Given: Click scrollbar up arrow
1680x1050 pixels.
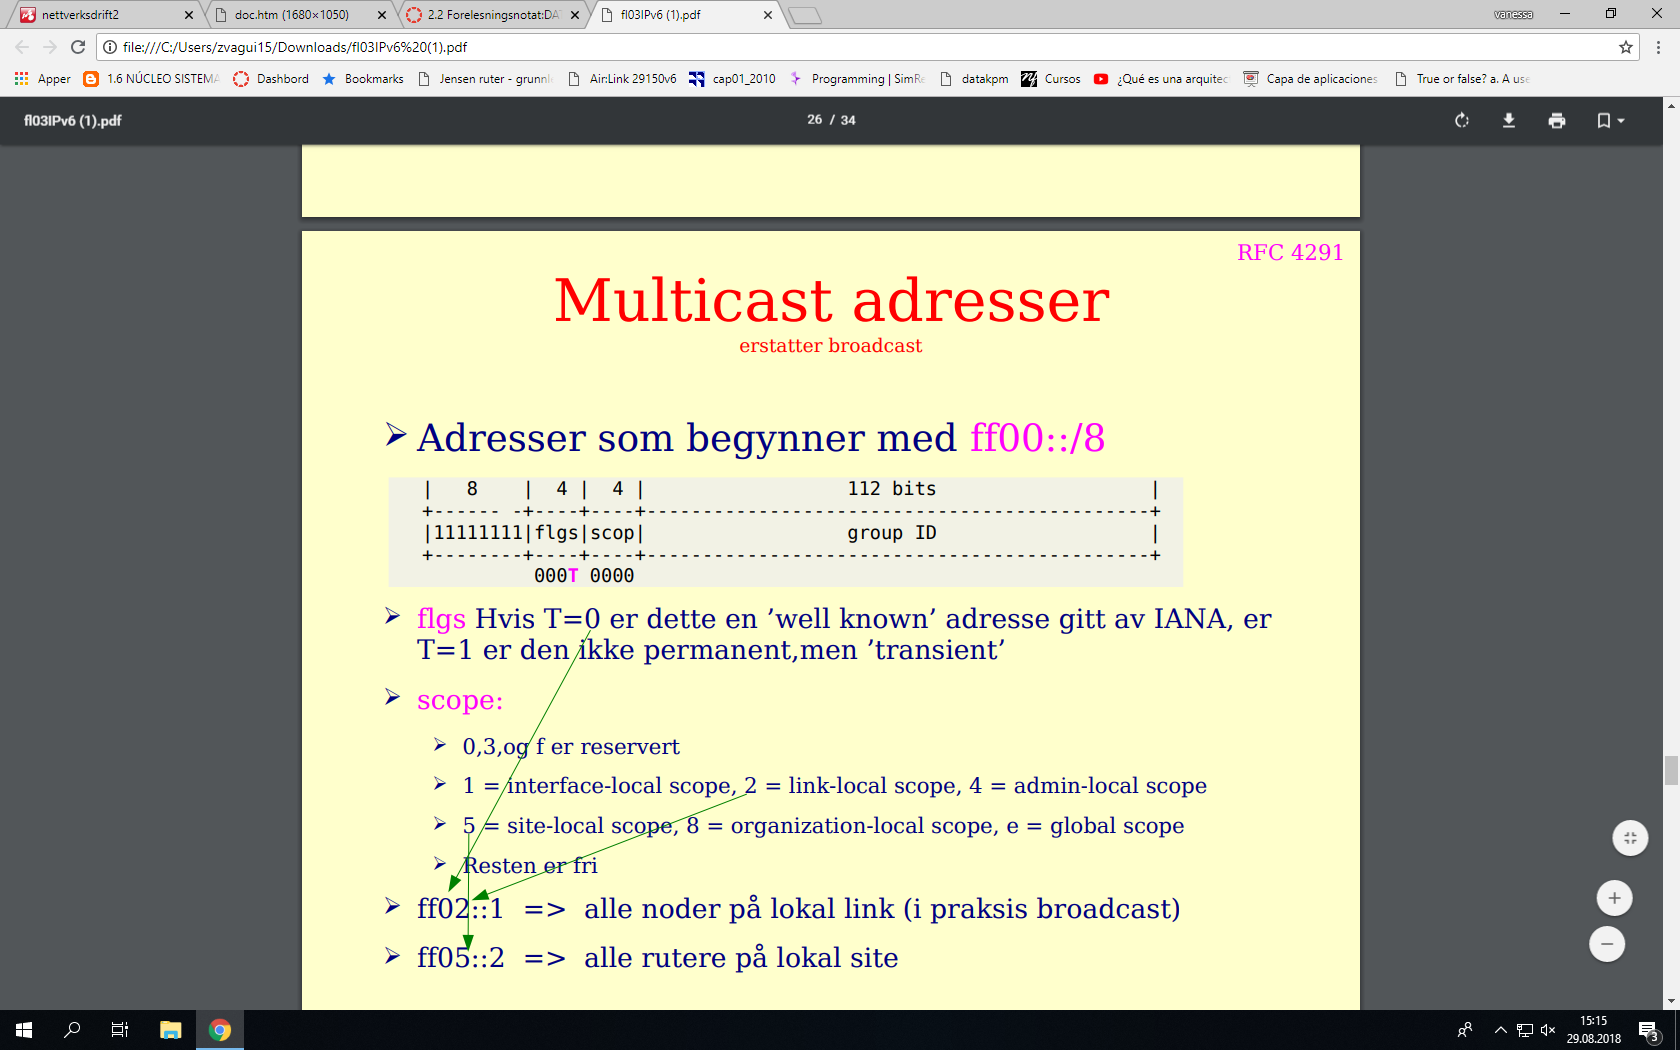Looking at the screenshot, I should pos(1671,104).
